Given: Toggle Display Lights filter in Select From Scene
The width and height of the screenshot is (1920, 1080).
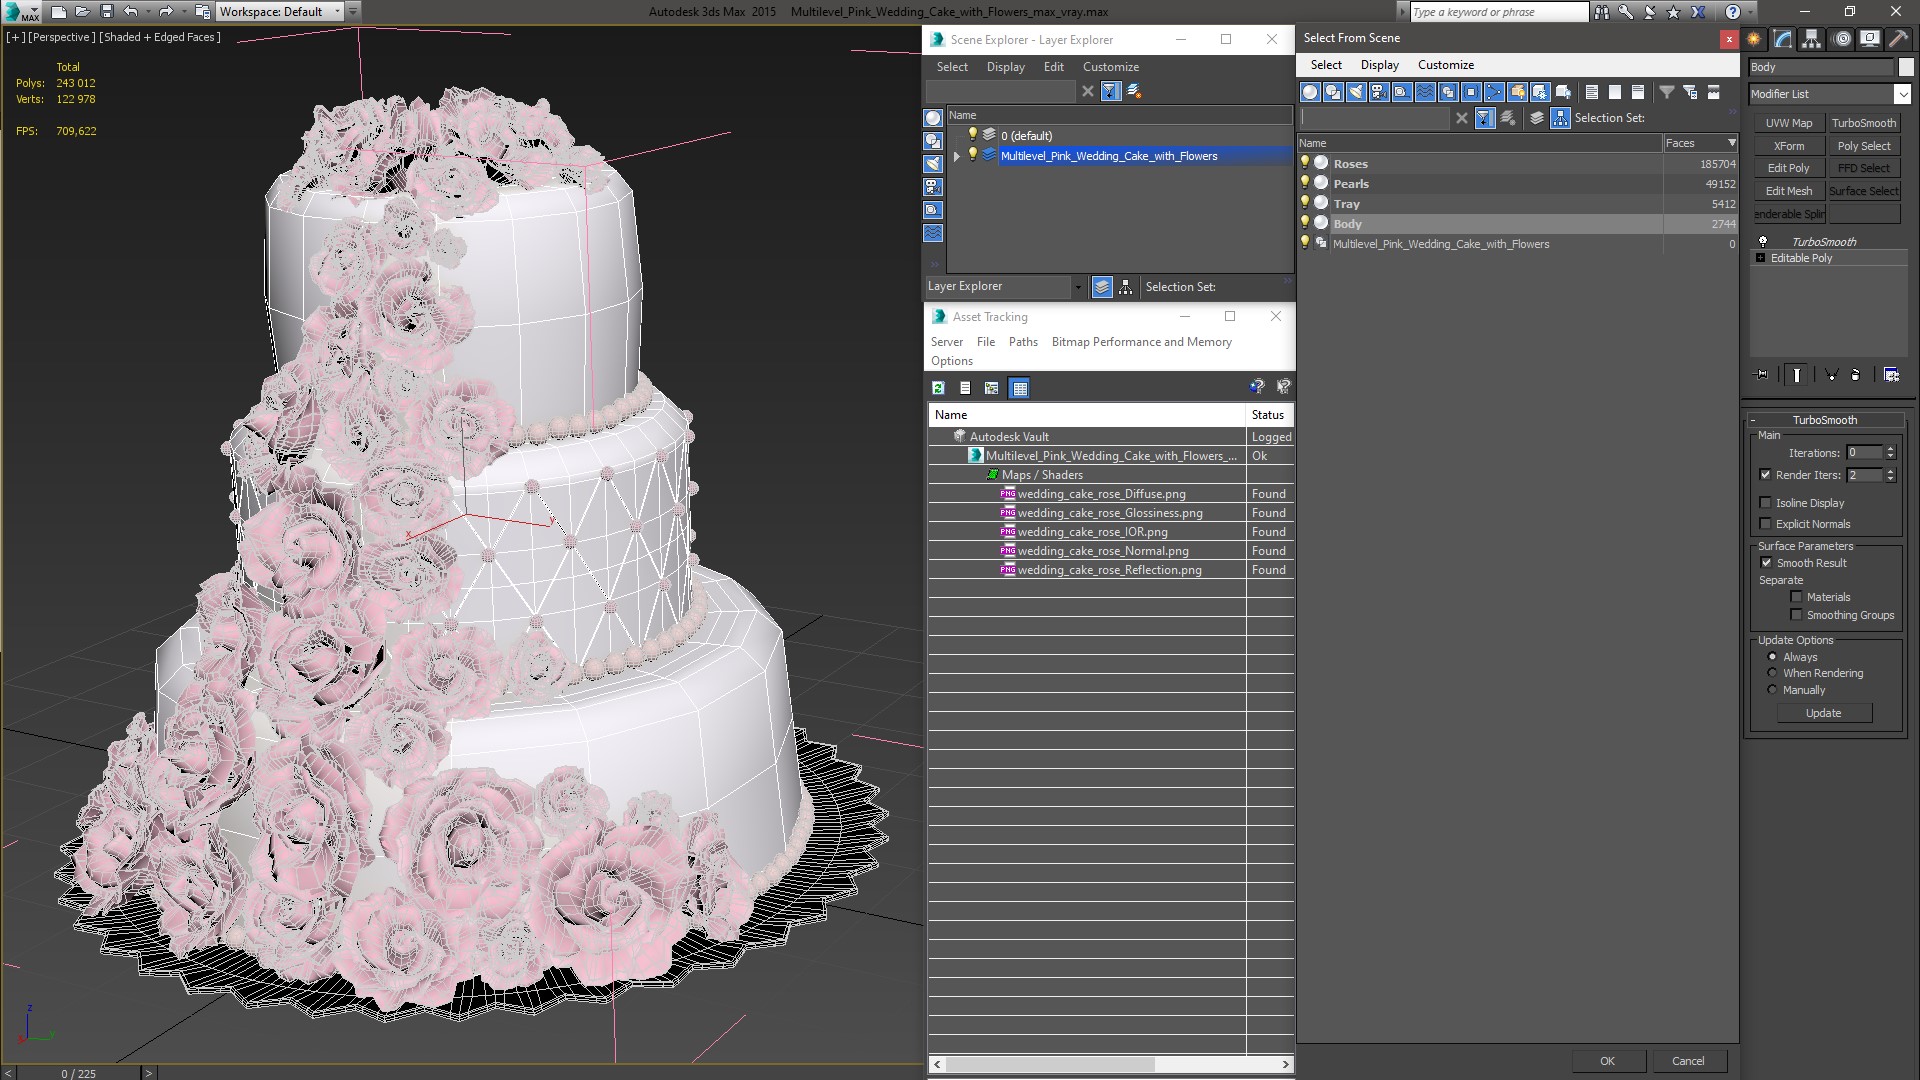Looking at the screenshot, I should [x=1356, y=92].
